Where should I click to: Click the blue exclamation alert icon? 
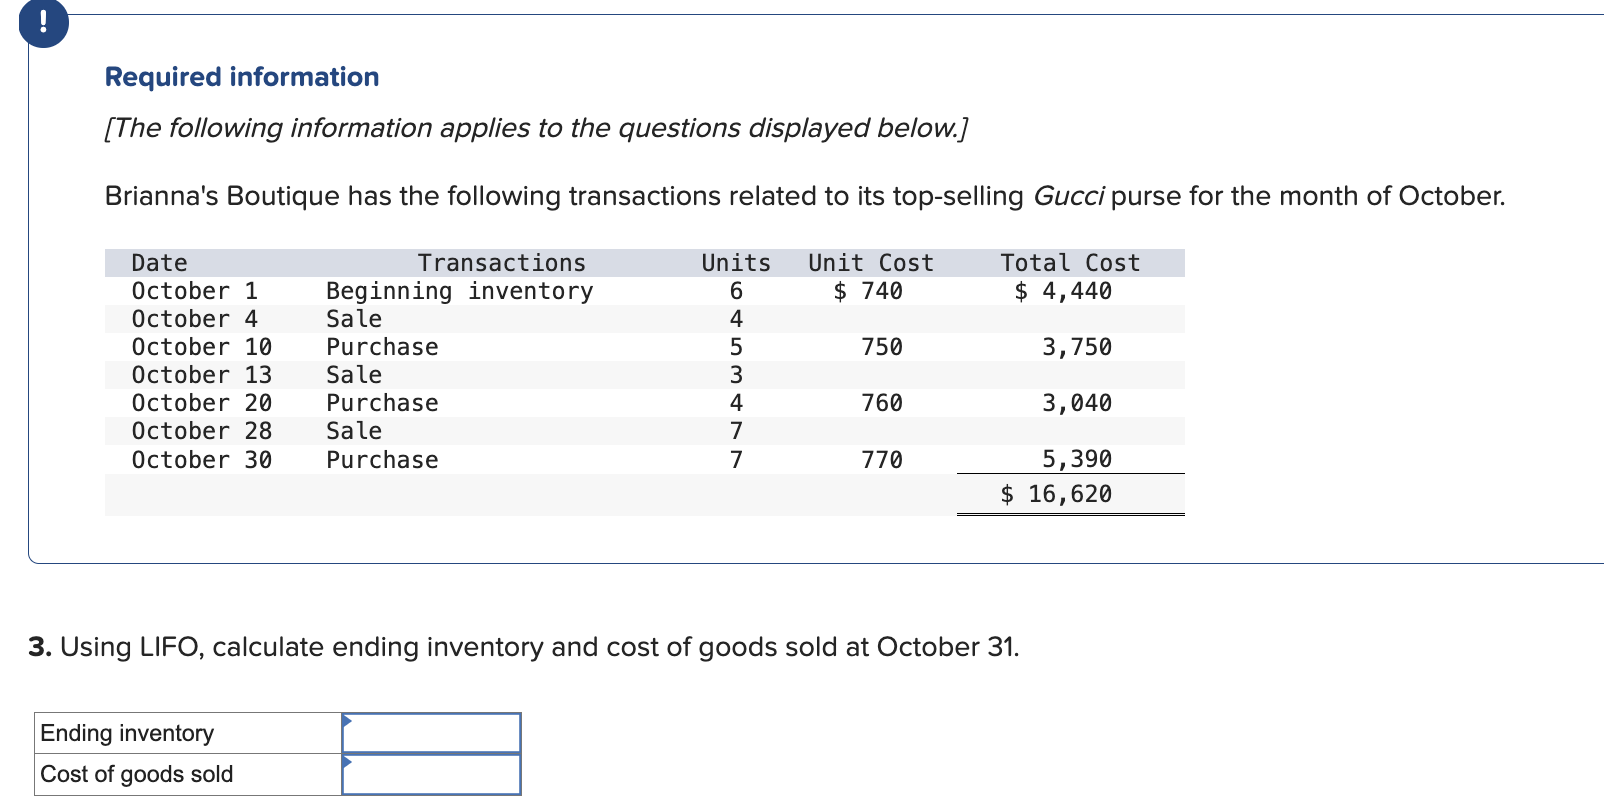pos(43,23)
